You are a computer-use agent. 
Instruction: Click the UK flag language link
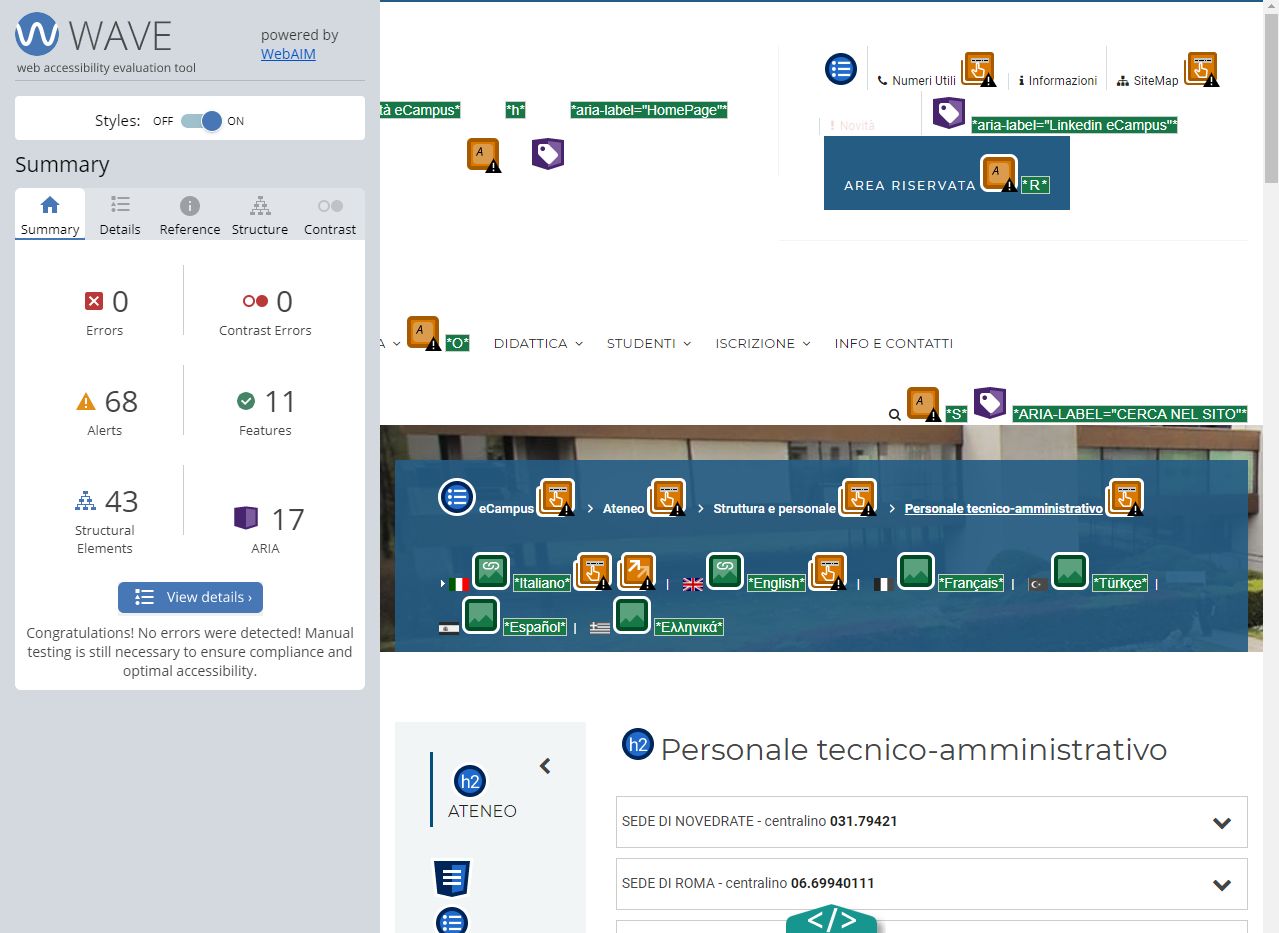693,584
